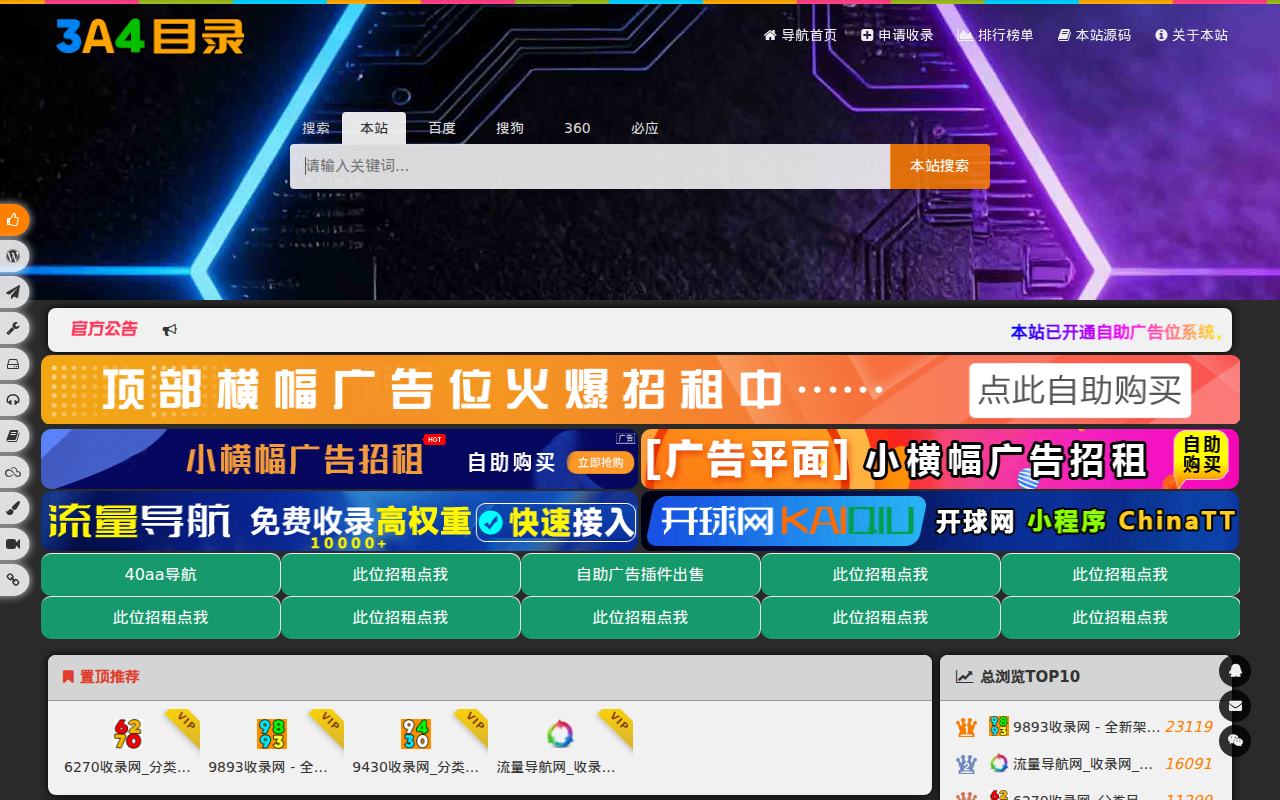Click the orange thumbs-up icon in left sidebar

(x=13, y=219)
